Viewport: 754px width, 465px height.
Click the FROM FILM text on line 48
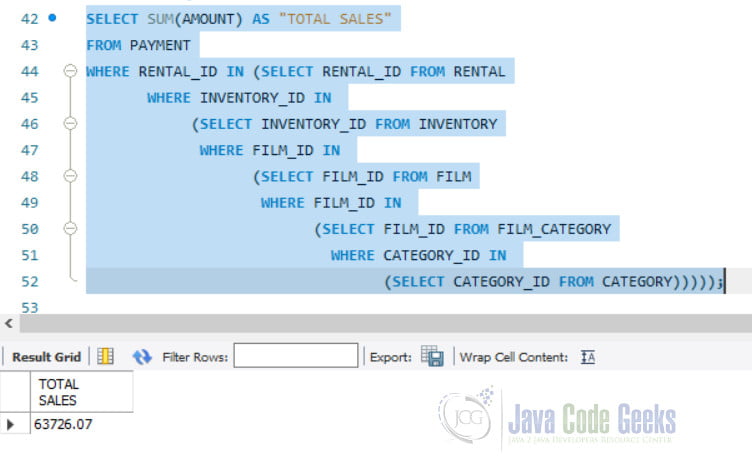(x=432, y=176)
